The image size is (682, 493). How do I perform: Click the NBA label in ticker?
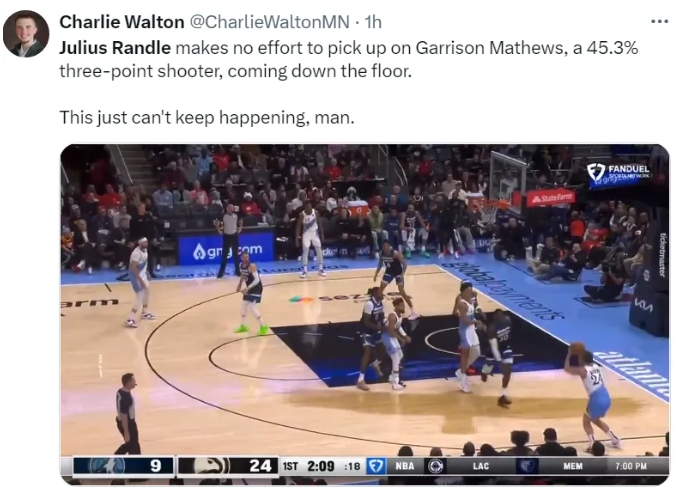pyautogui.click(x=405, y=466)
